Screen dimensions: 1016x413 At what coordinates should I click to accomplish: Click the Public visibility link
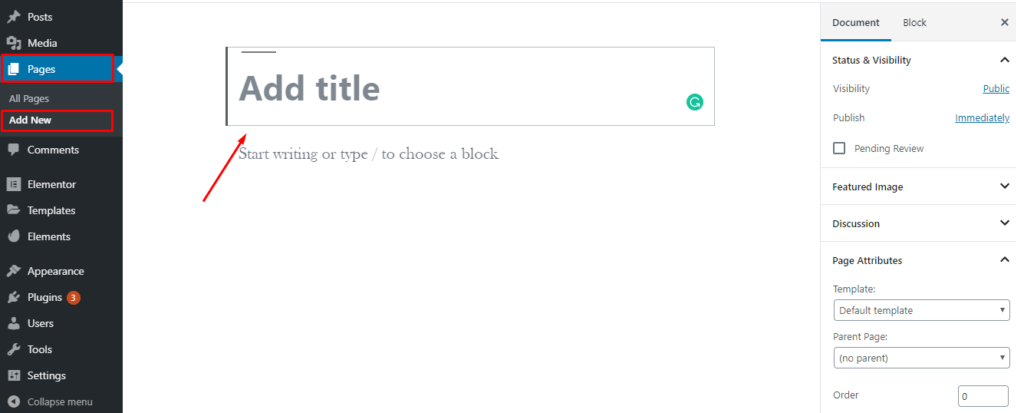(x=996, y=89)
